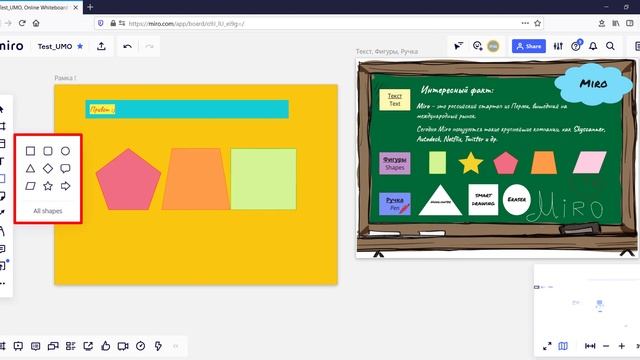Click the pink pentagon on yellow frame
Screen dimensions: 640x360
(x=129, y=179)
